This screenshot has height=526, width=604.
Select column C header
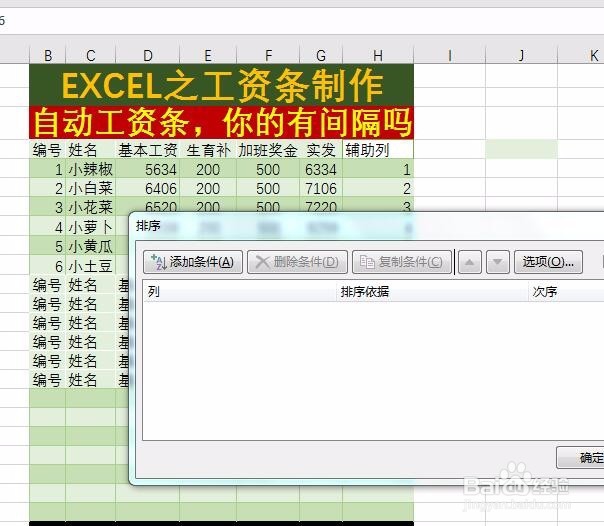click(91, 56)
